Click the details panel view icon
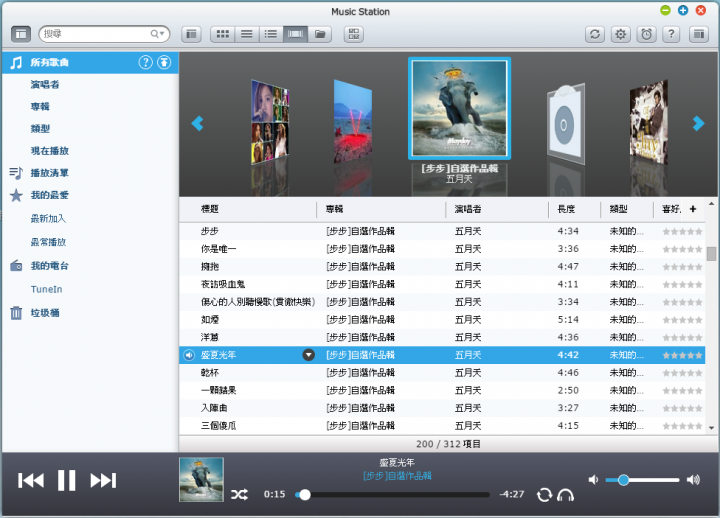The height and width of the screenshot is (518, 720). click(x=191, y=34)
